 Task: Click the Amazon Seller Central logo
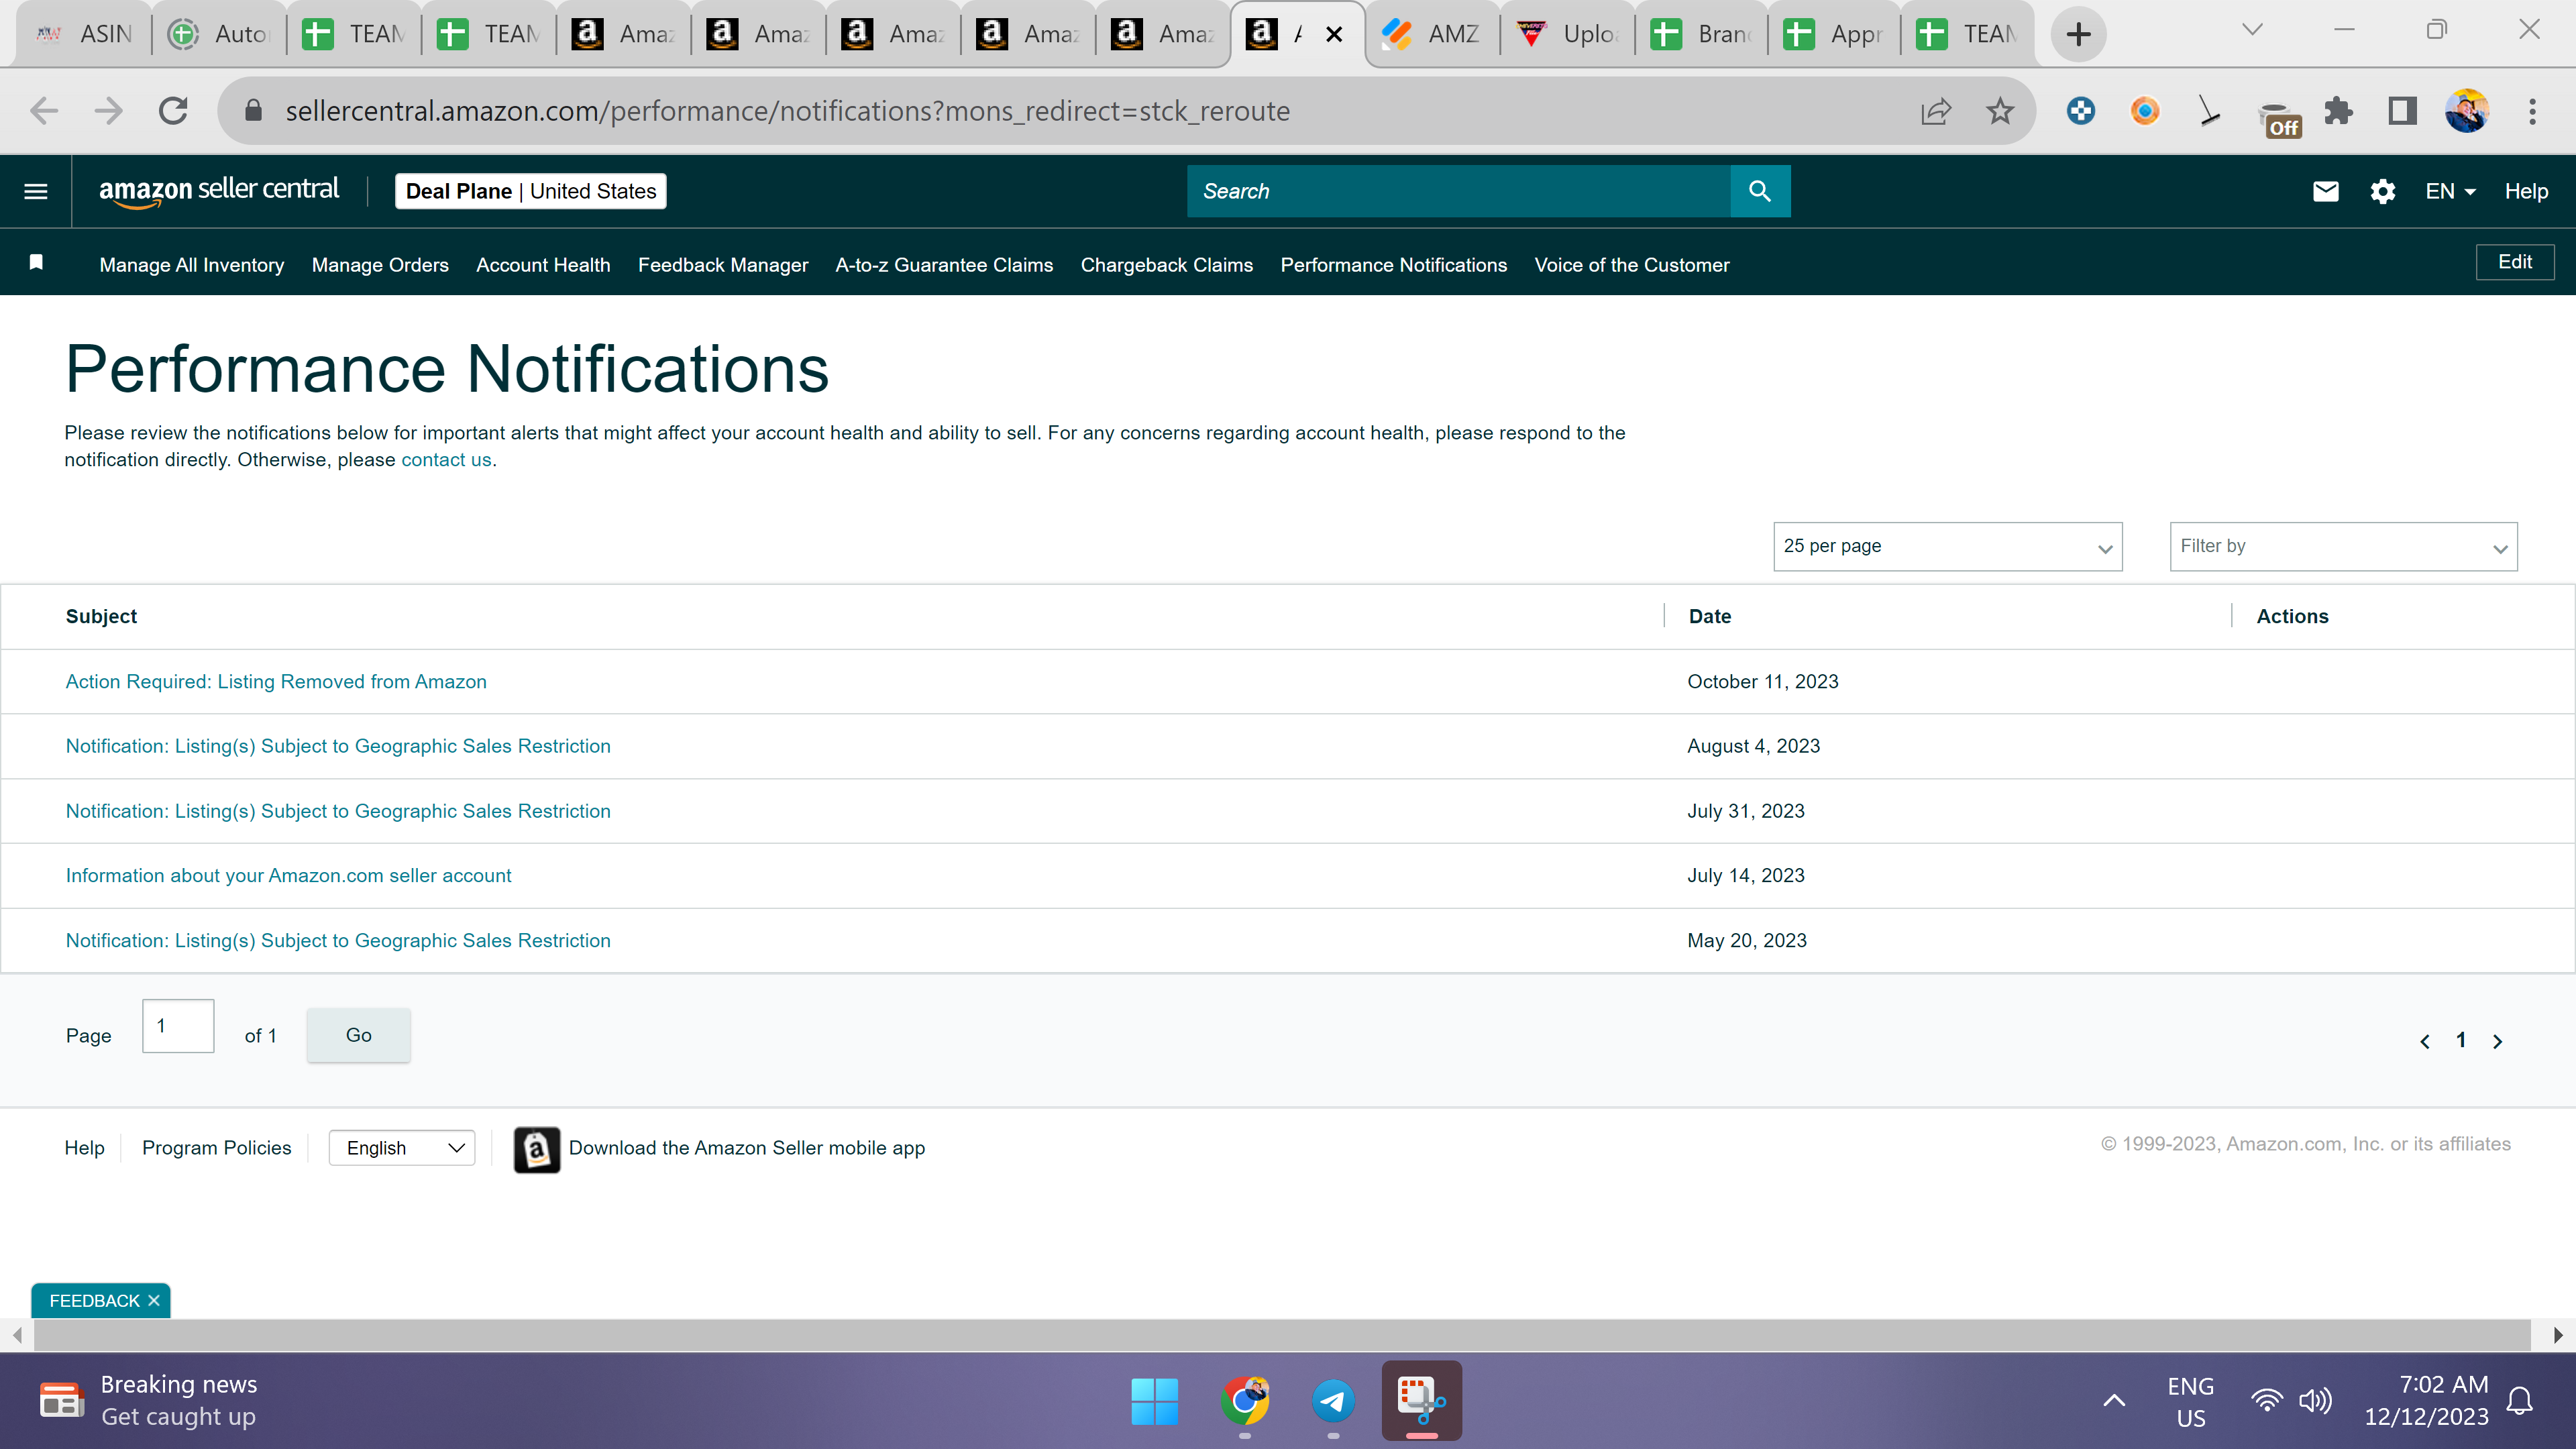(219, 191)
